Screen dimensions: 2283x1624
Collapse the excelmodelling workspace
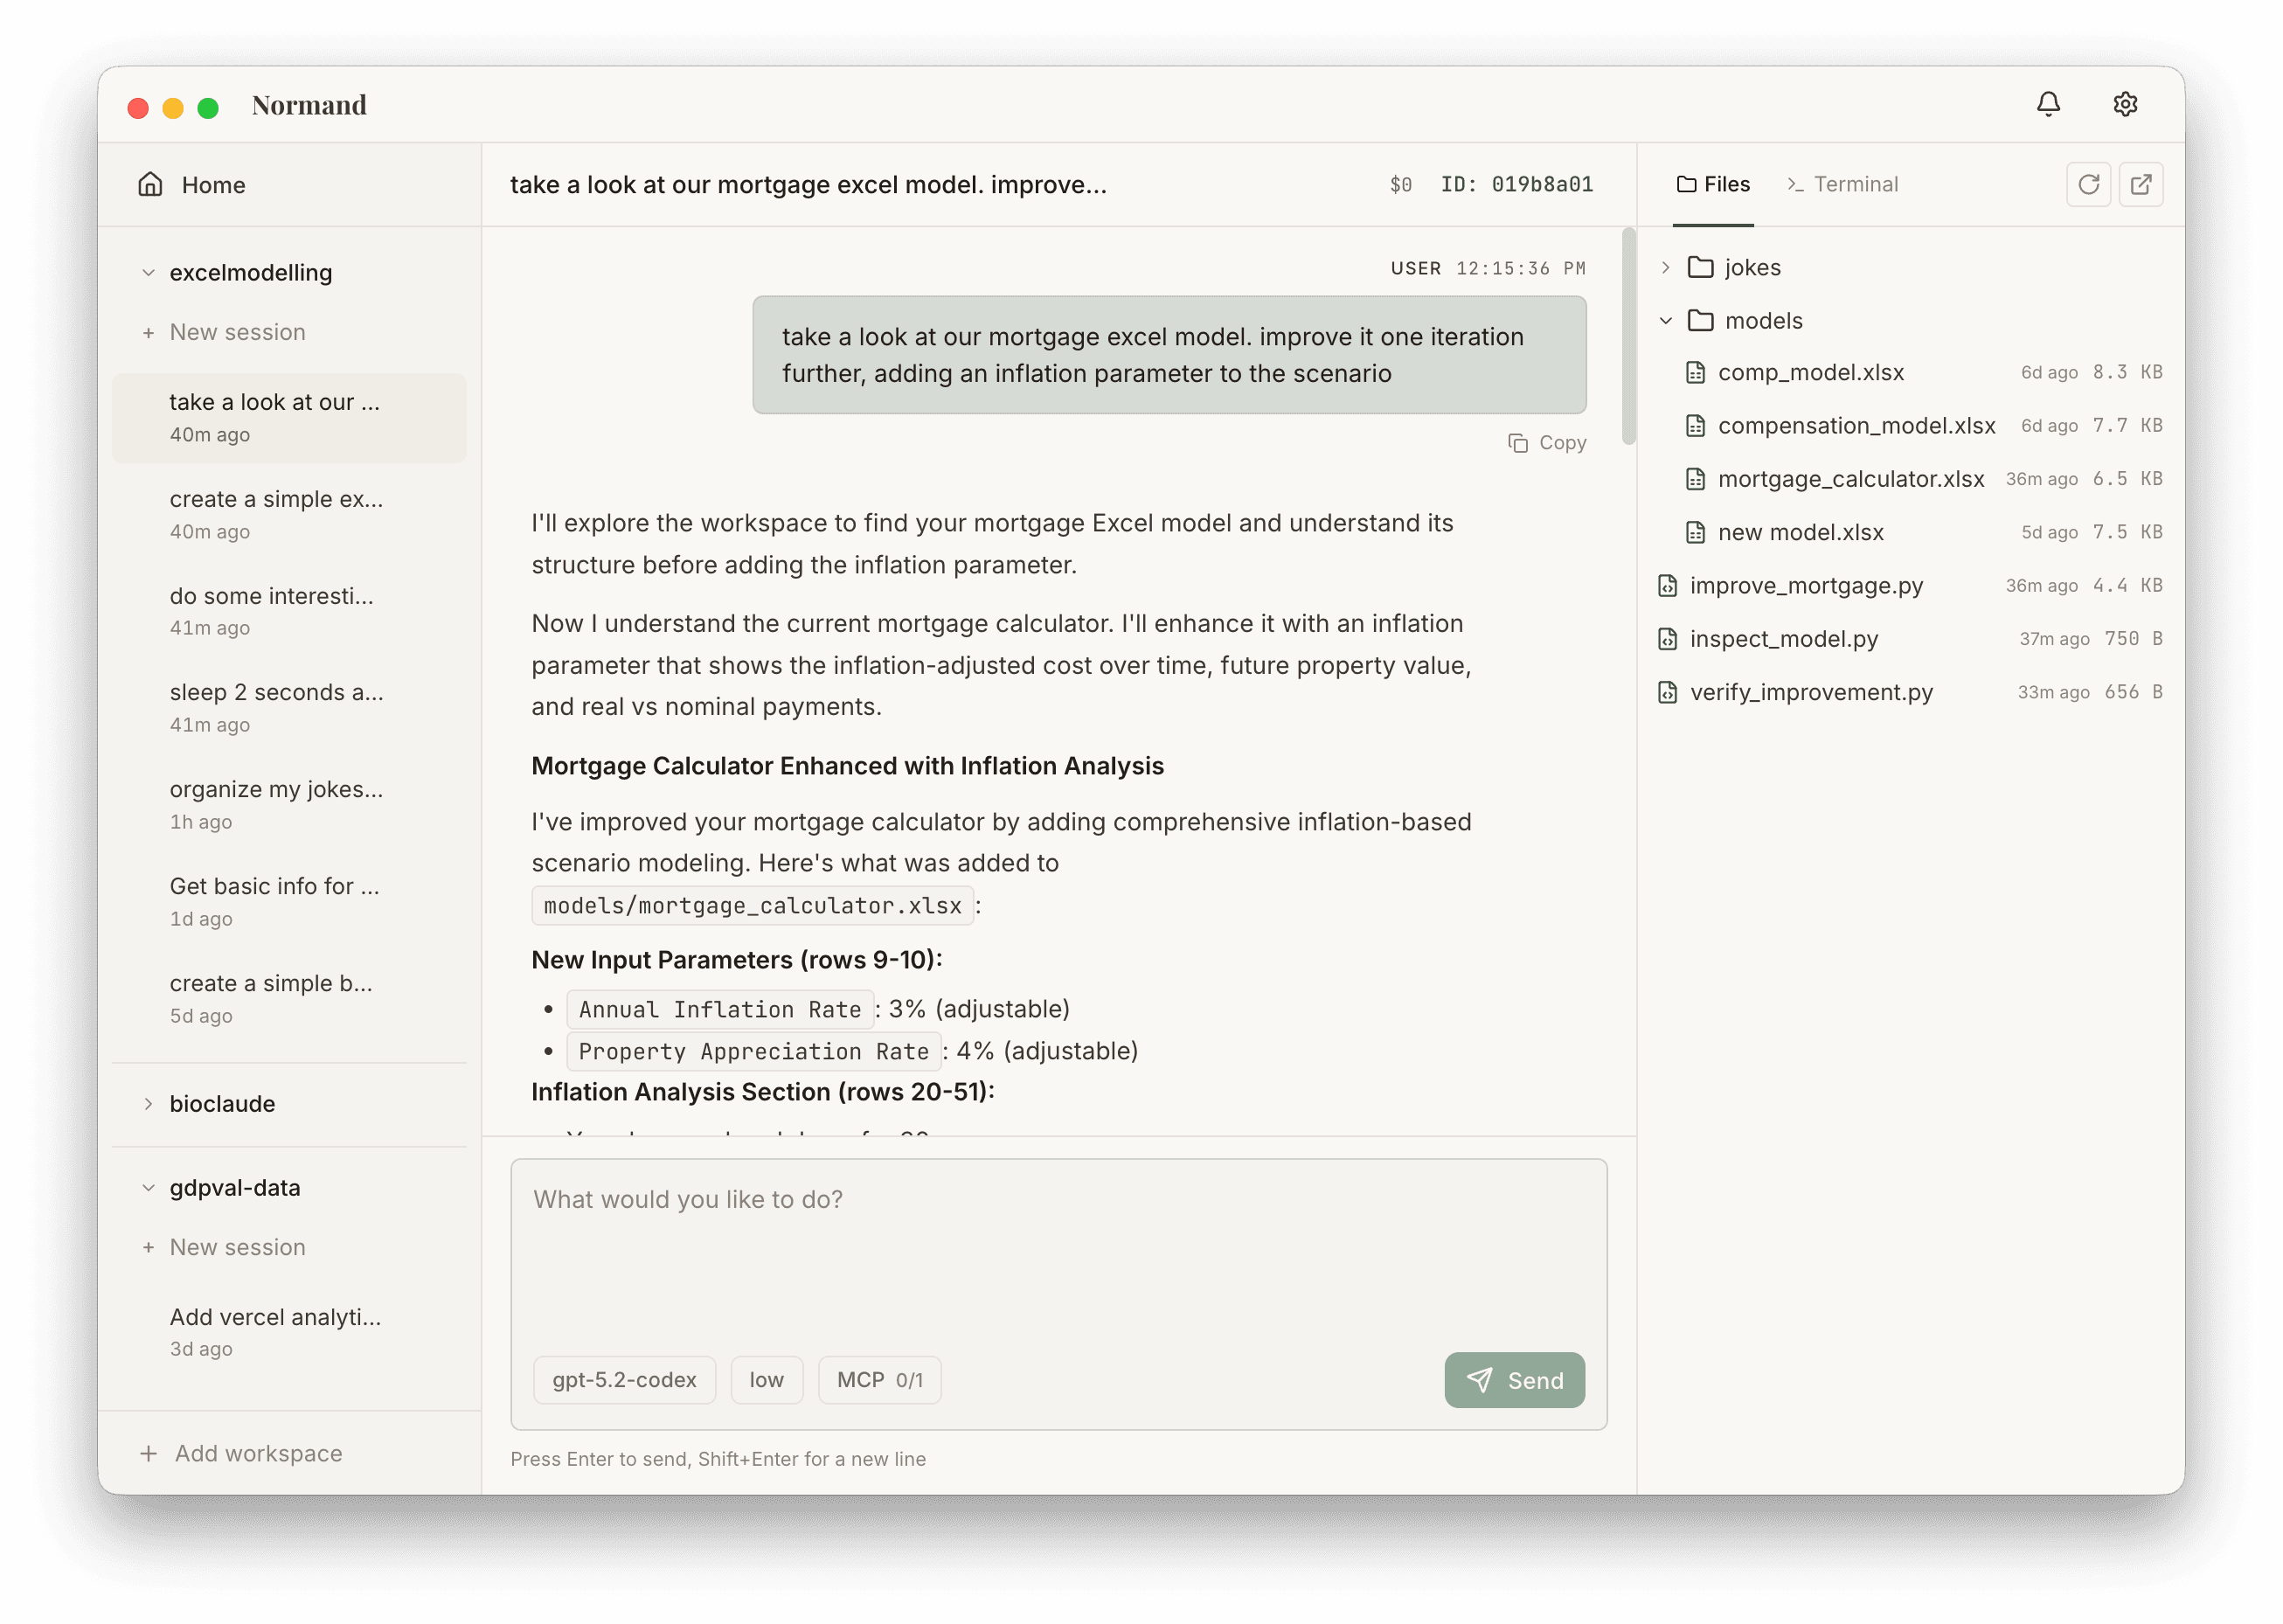click(x=148, y=273)
